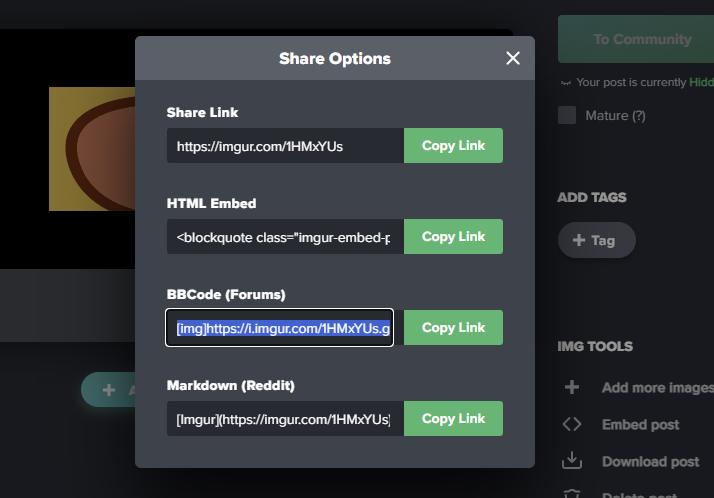714x498 pixels.
Task: Click the Markdown Imgur link field
Action: coord(285,419)
